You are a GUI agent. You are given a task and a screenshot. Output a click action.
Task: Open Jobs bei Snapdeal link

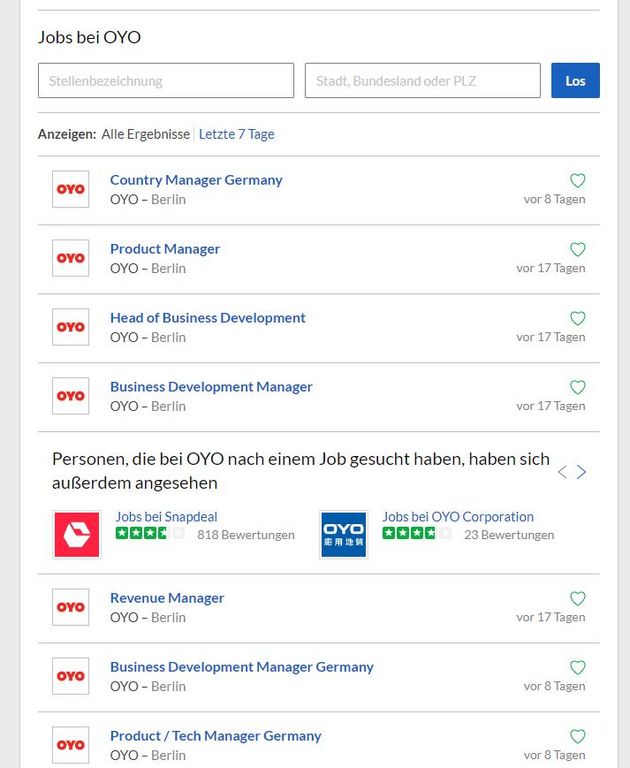tap(166, 517)
